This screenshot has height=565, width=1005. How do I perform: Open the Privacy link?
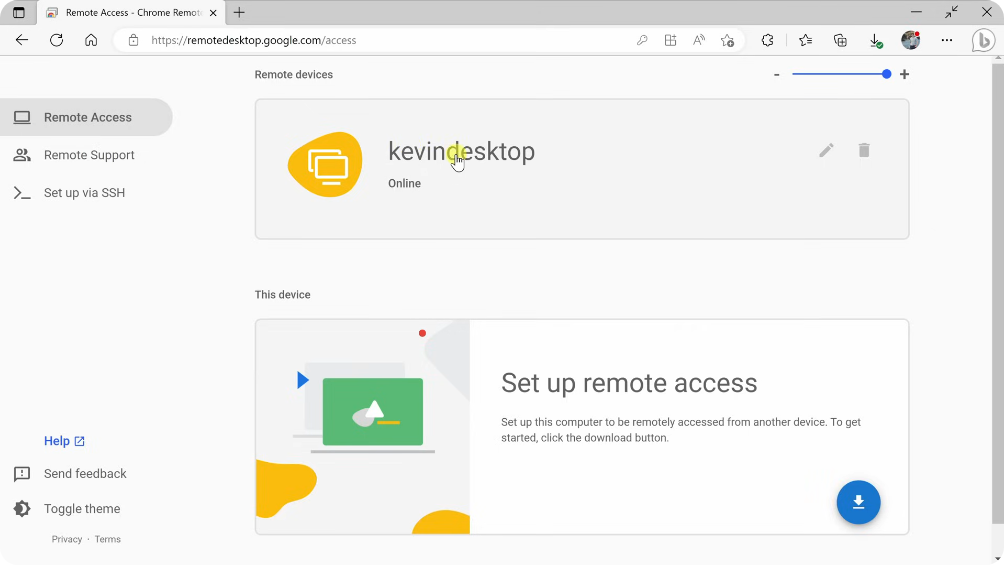point(67,539)
